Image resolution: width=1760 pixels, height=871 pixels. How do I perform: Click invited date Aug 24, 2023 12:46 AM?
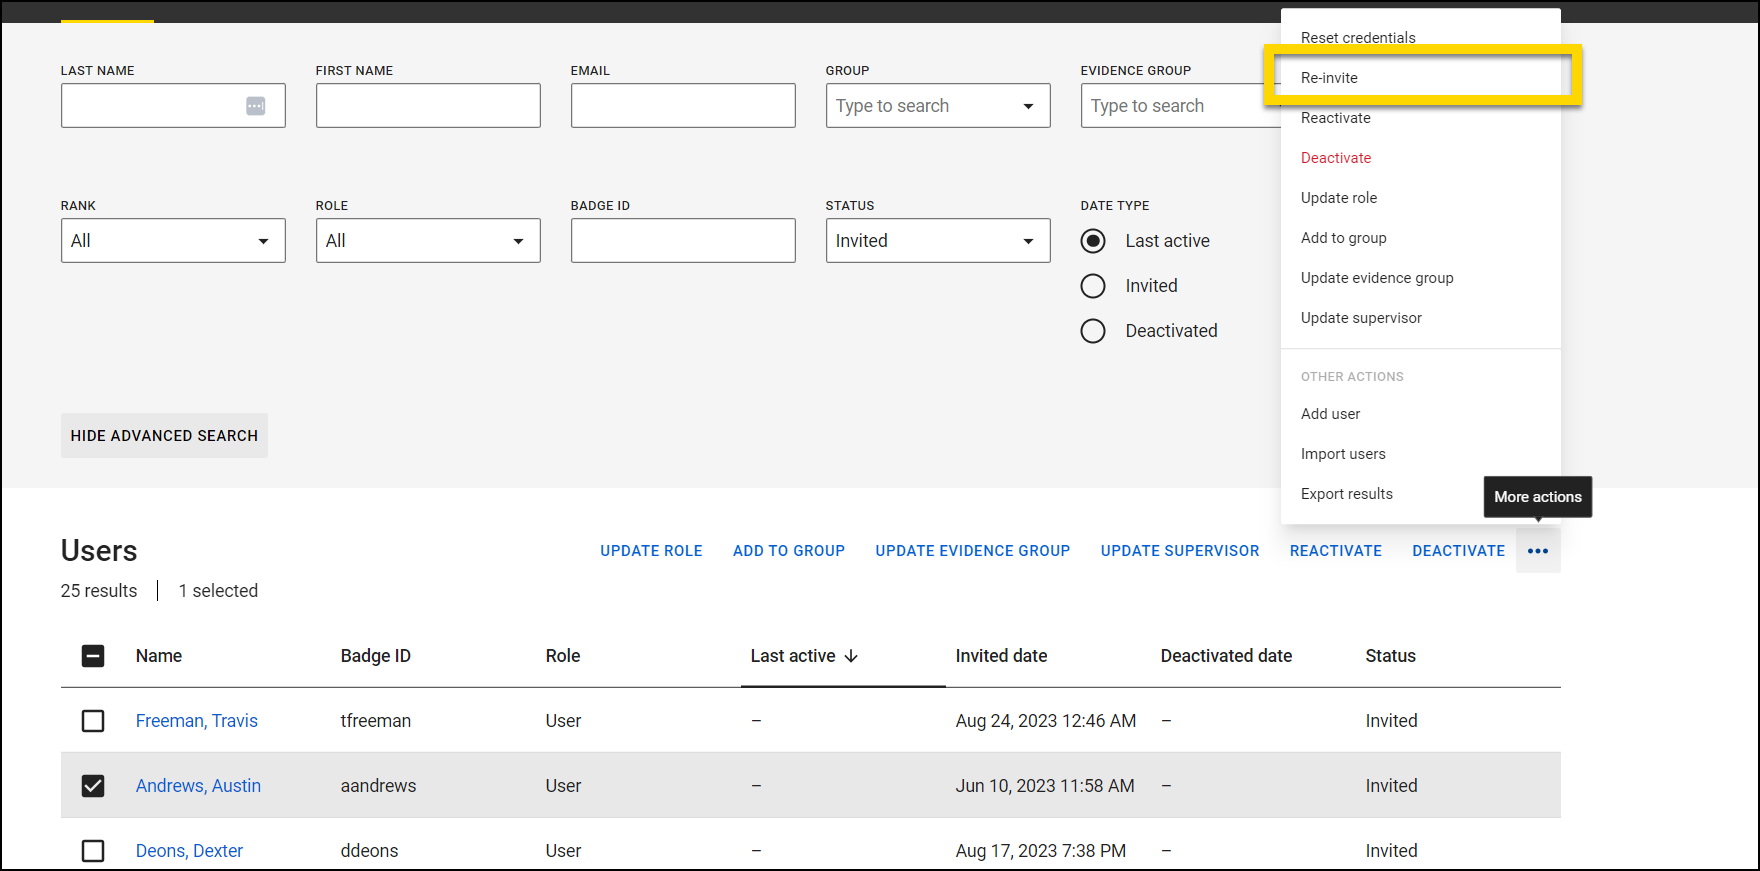[1046, 721]
